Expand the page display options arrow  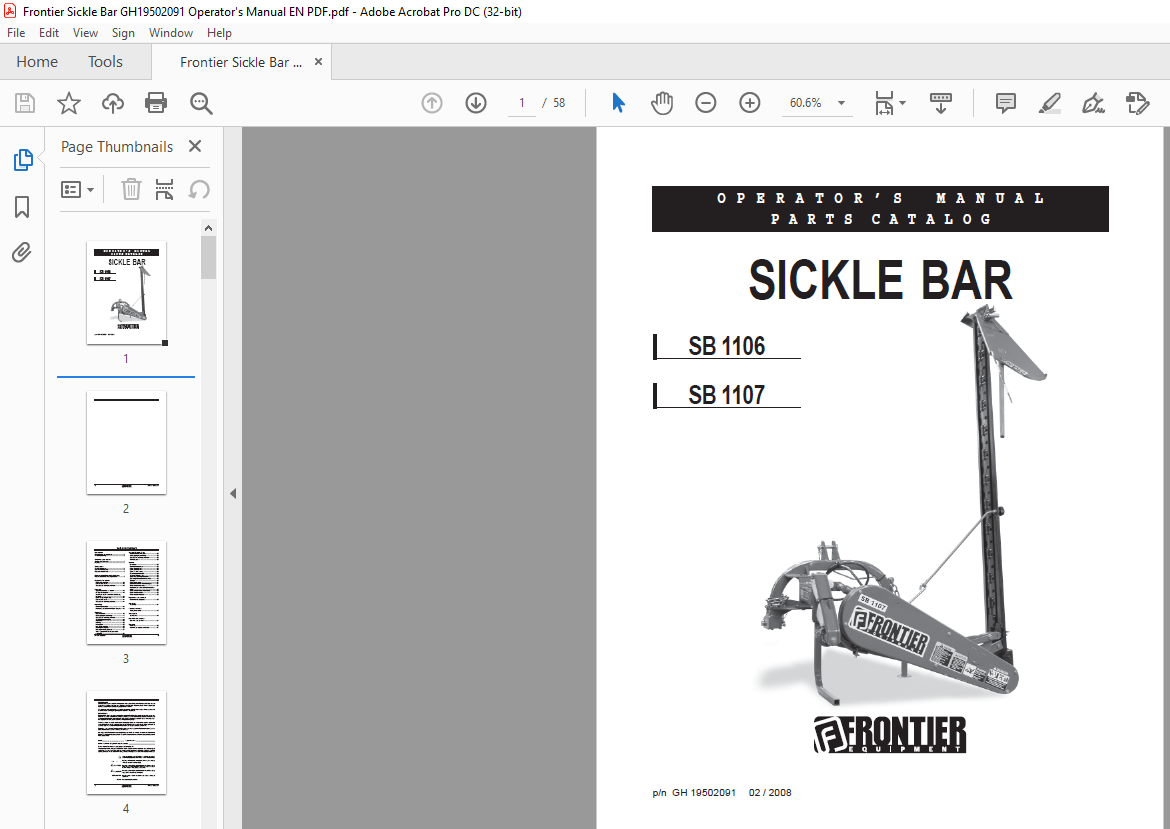902,103
